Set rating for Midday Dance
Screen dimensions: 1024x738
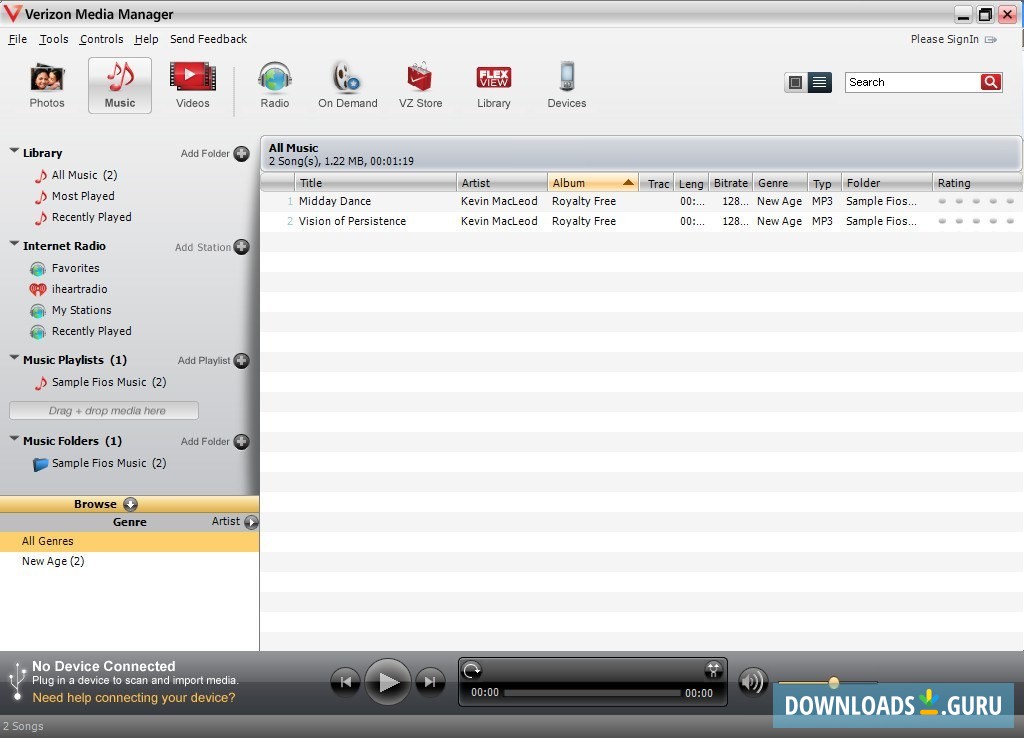[x=976, y=201]
